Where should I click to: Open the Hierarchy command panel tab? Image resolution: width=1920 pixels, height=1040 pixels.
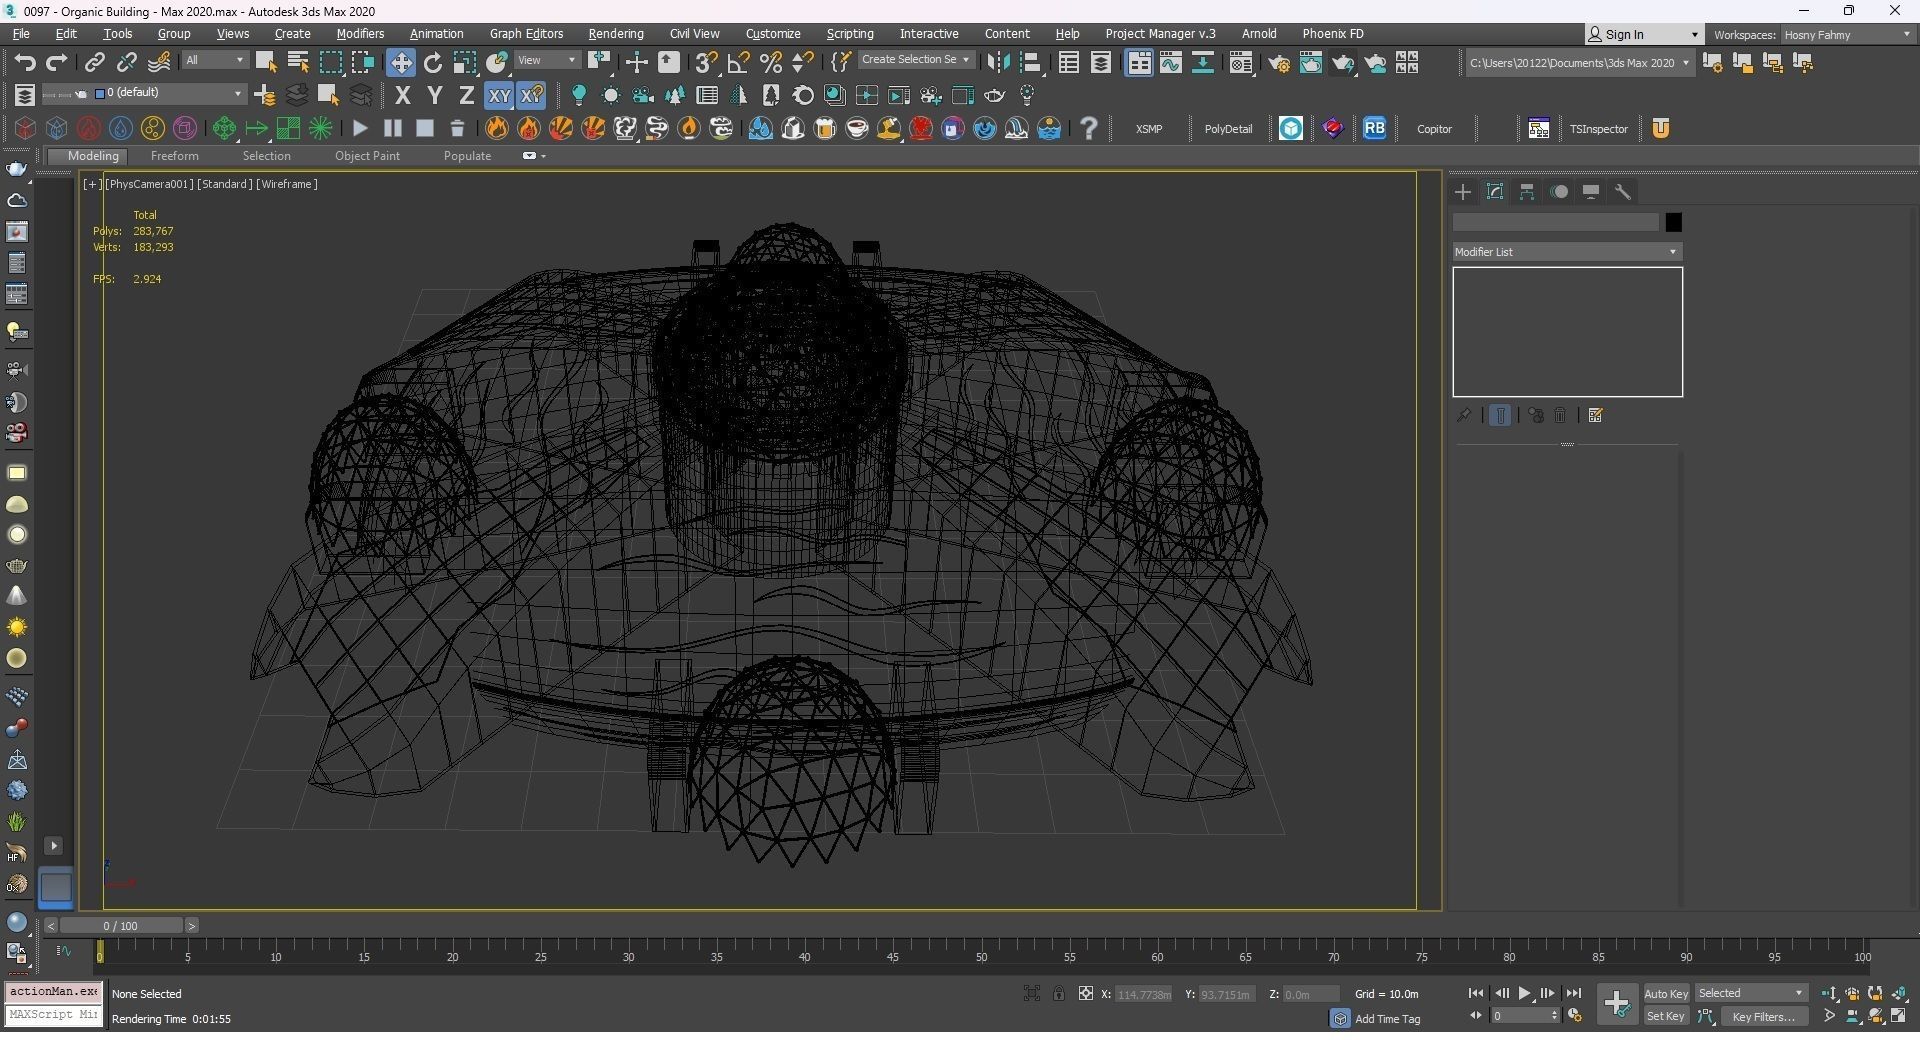[x=1527, y=192]
